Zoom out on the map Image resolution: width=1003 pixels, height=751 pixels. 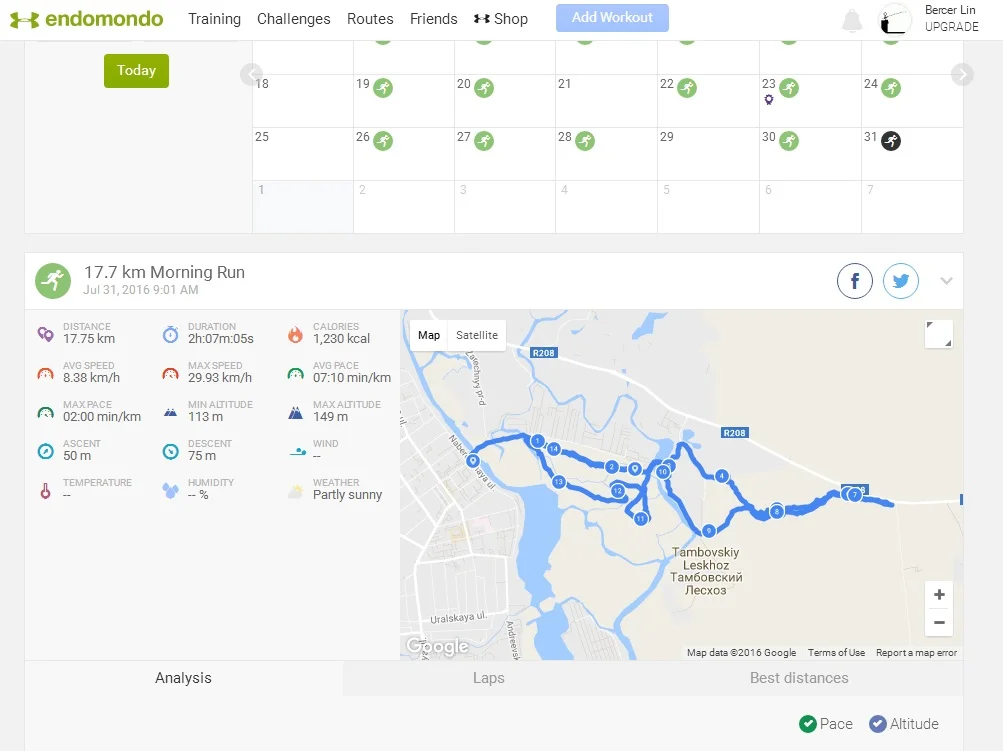point(939,622)
